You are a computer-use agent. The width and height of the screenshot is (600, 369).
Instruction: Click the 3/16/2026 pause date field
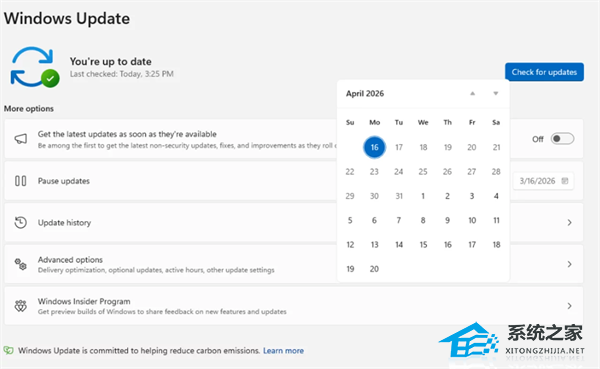[543, 181]
